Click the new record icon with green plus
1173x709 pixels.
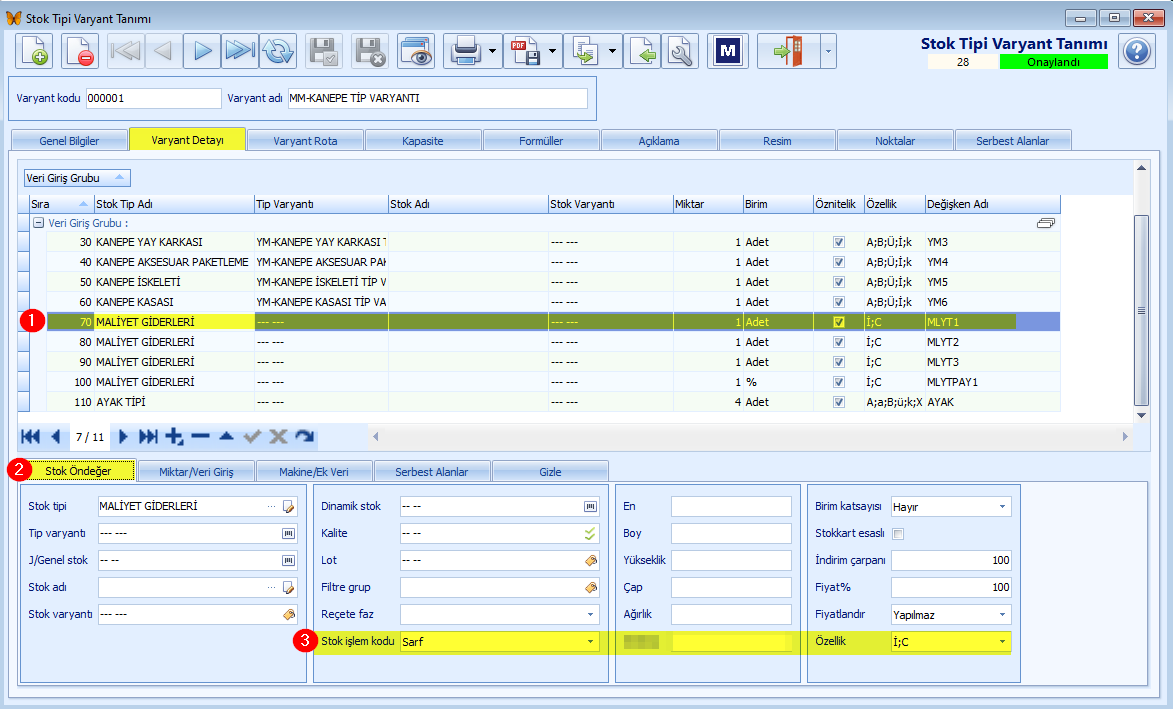click(x=34, y=52)
